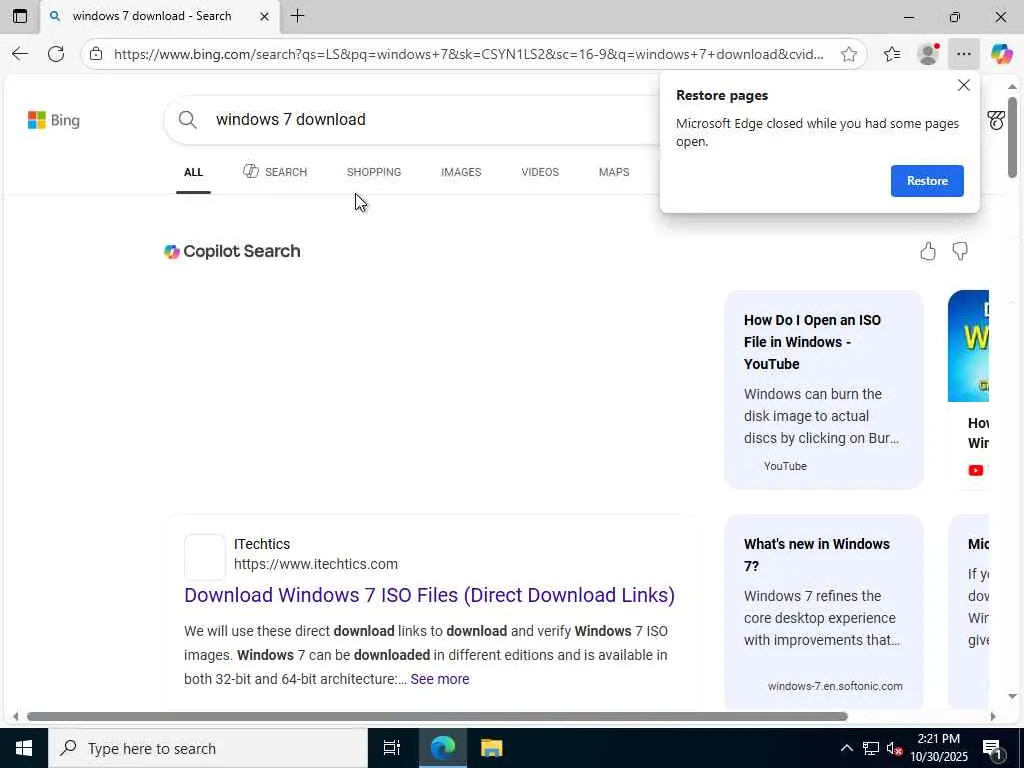Go to Bing home logo
The image size is (1024, 768).
pyautogui.click(x=54, y=120)
